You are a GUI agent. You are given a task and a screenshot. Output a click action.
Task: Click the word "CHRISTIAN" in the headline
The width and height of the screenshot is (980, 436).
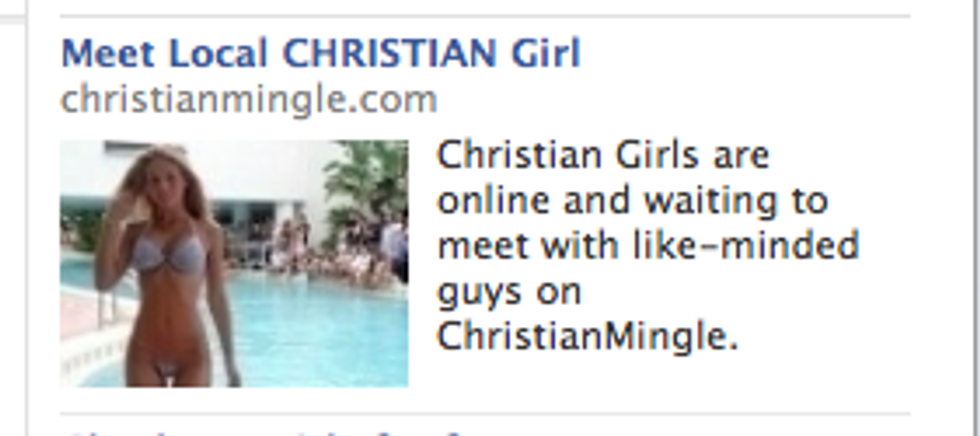[391, 53]
